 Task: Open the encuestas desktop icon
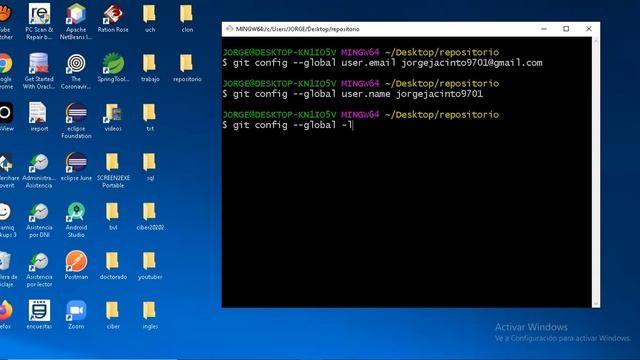(x=39, y=315)
